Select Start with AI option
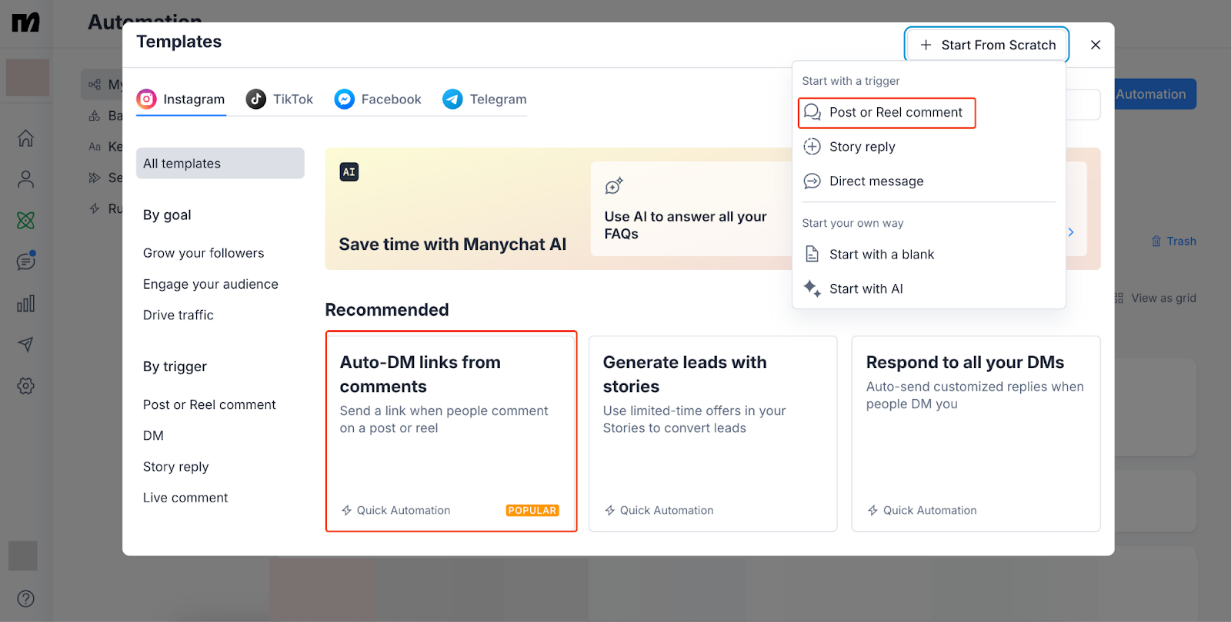The image size is (1231, 622). [866, 289]
